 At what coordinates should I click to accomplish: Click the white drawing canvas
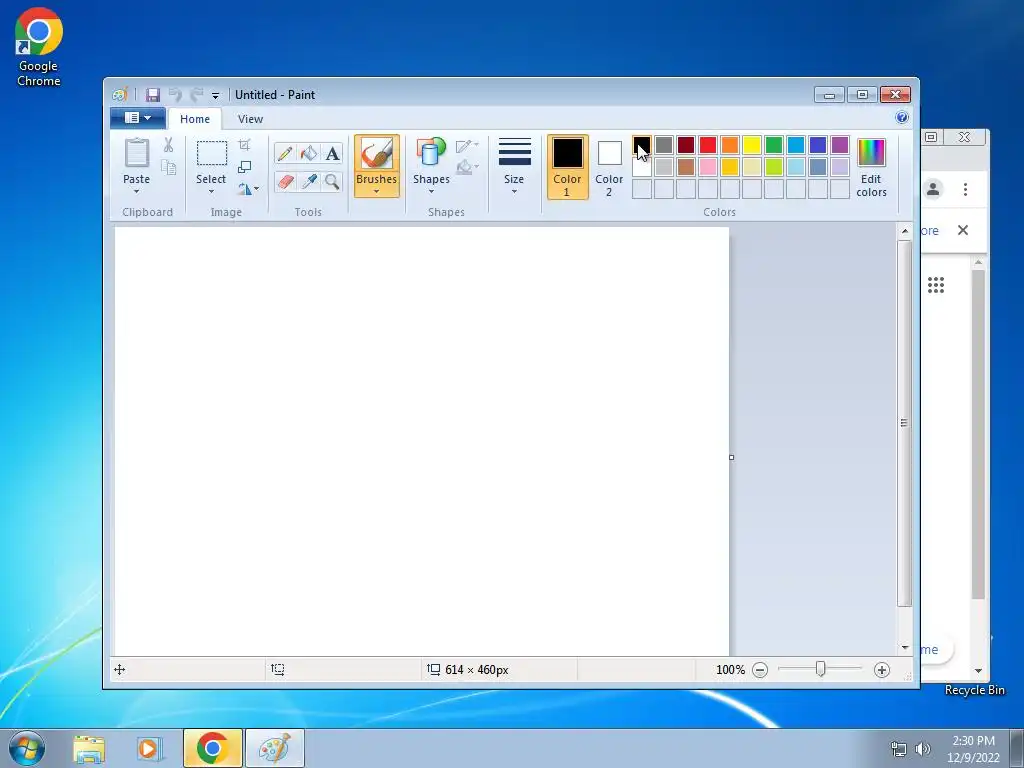click(422, 441)
